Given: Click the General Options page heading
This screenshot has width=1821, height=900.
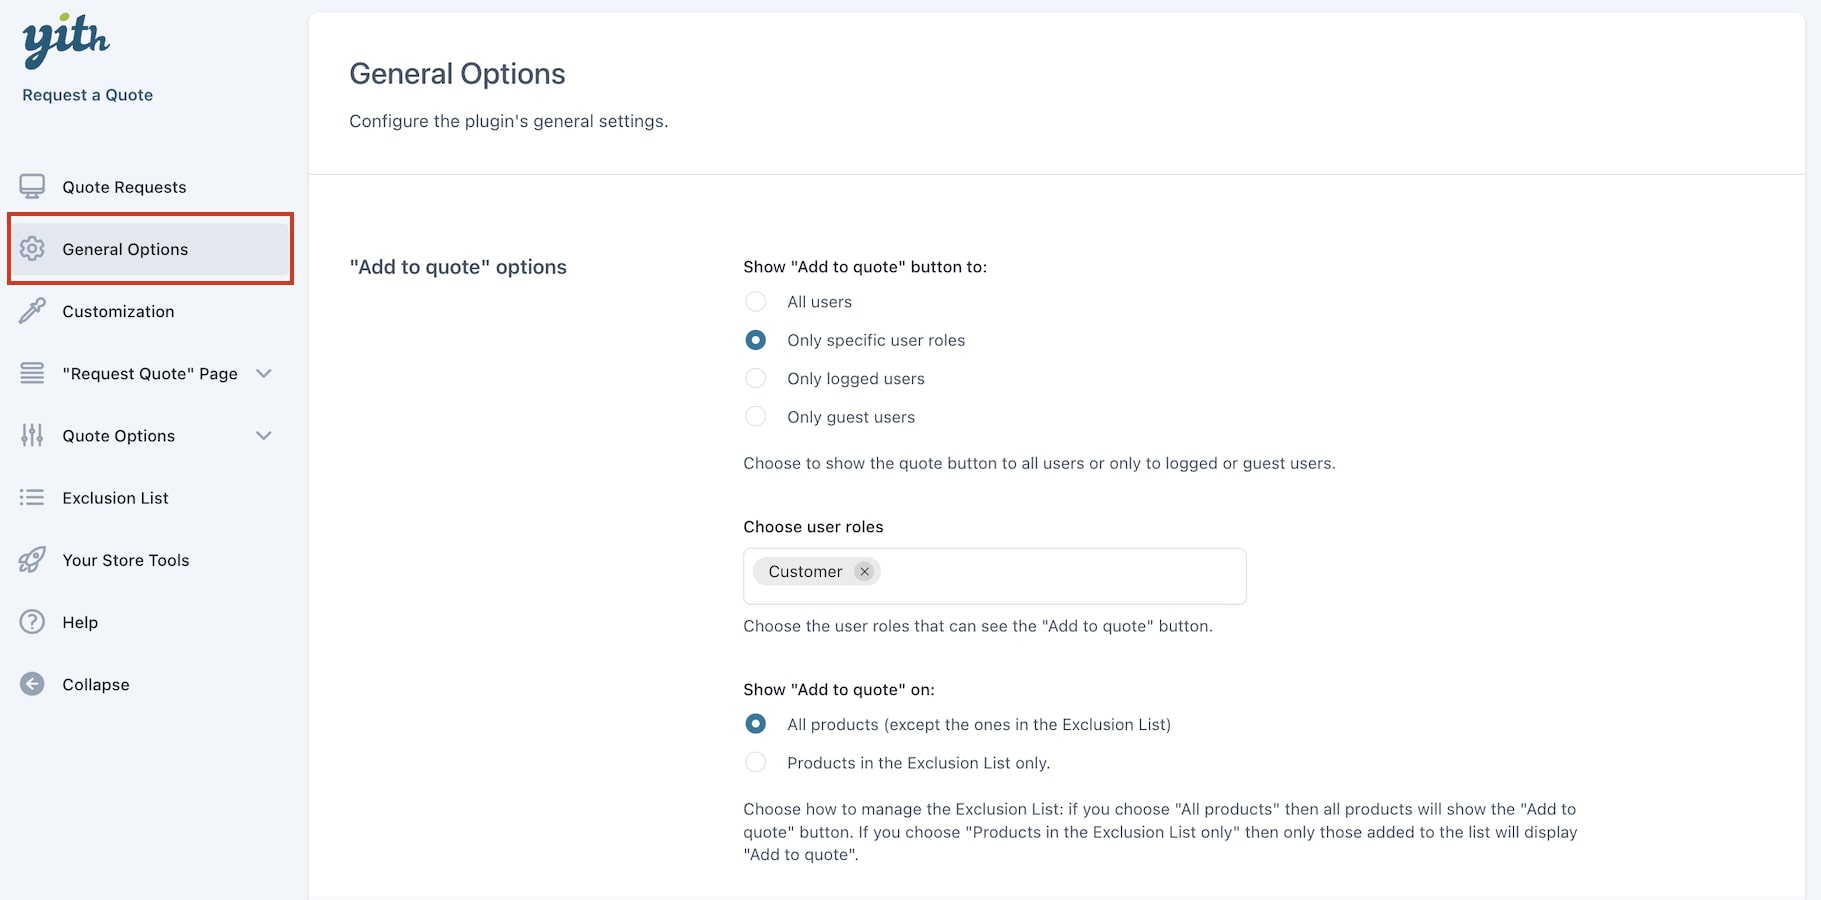Looking at the screenshot, I should pos(457,74).
